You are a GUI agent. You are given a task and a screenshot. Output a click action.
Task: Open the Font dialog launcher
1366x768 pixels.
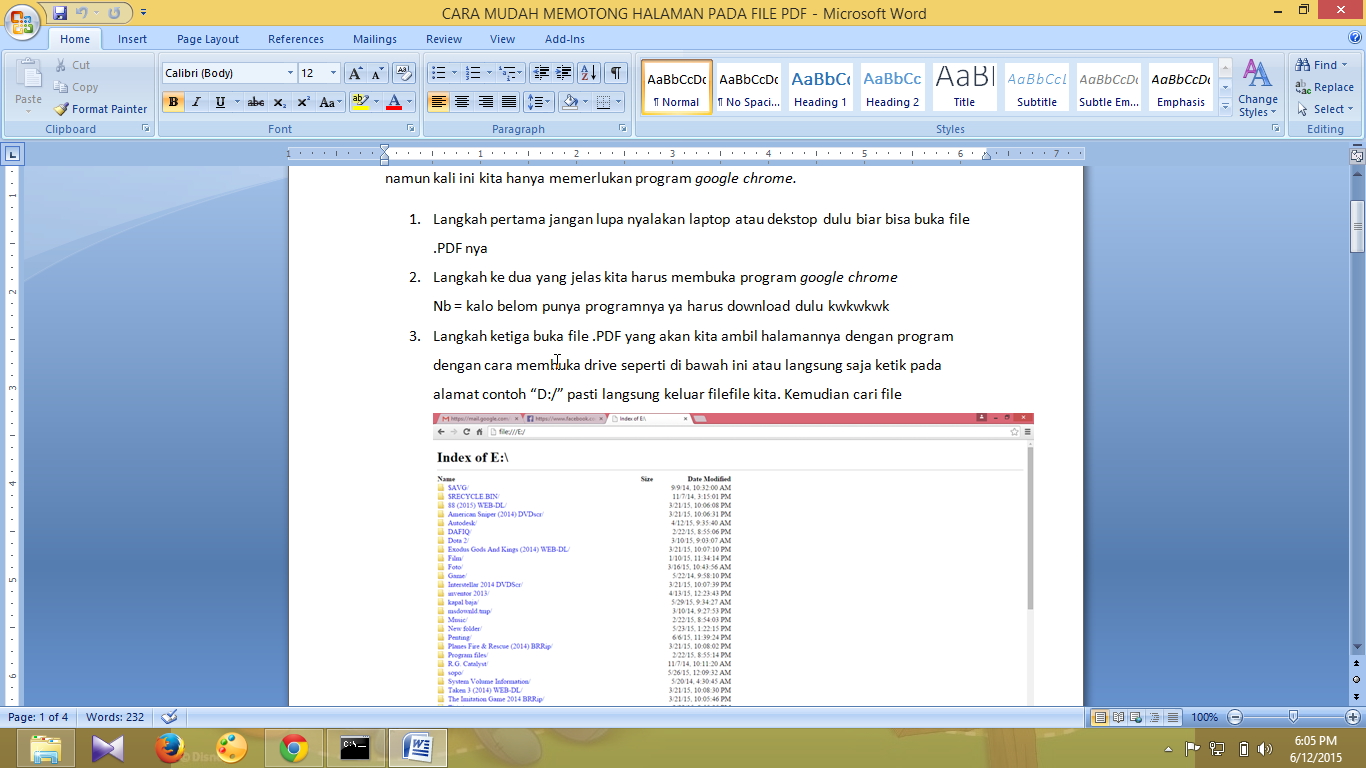pos(410,129)
